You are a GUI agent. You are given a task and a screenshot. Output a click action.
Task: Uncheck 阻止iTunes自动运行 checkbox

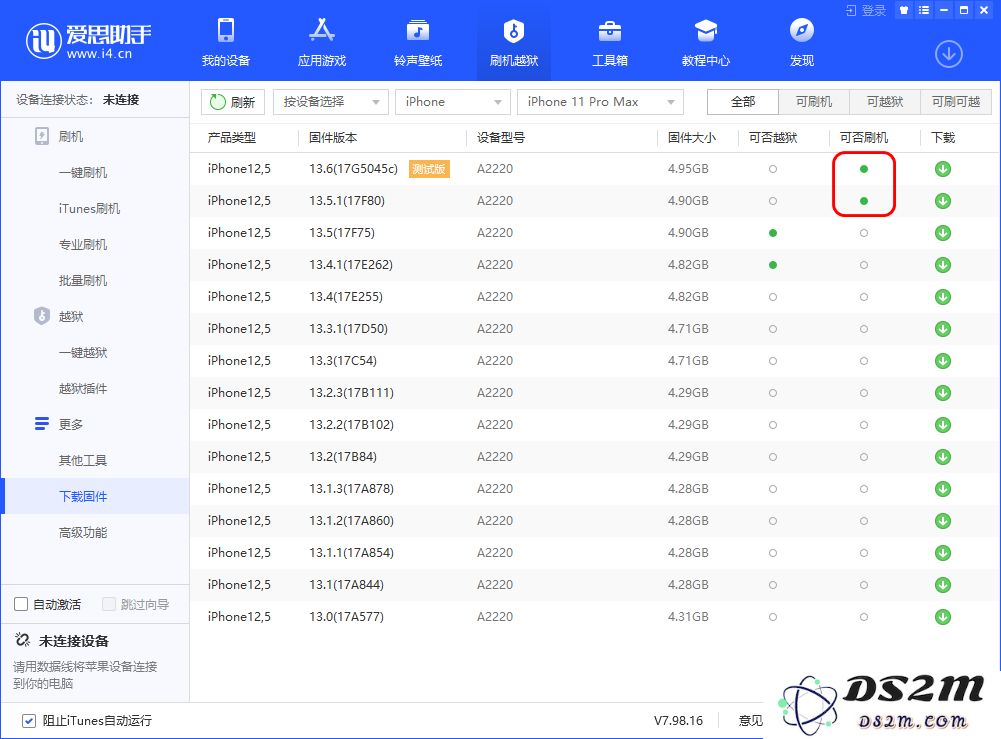pos(29,720)
